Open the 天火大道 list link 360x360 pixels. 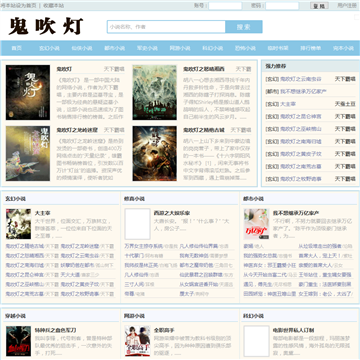point(70,275)
